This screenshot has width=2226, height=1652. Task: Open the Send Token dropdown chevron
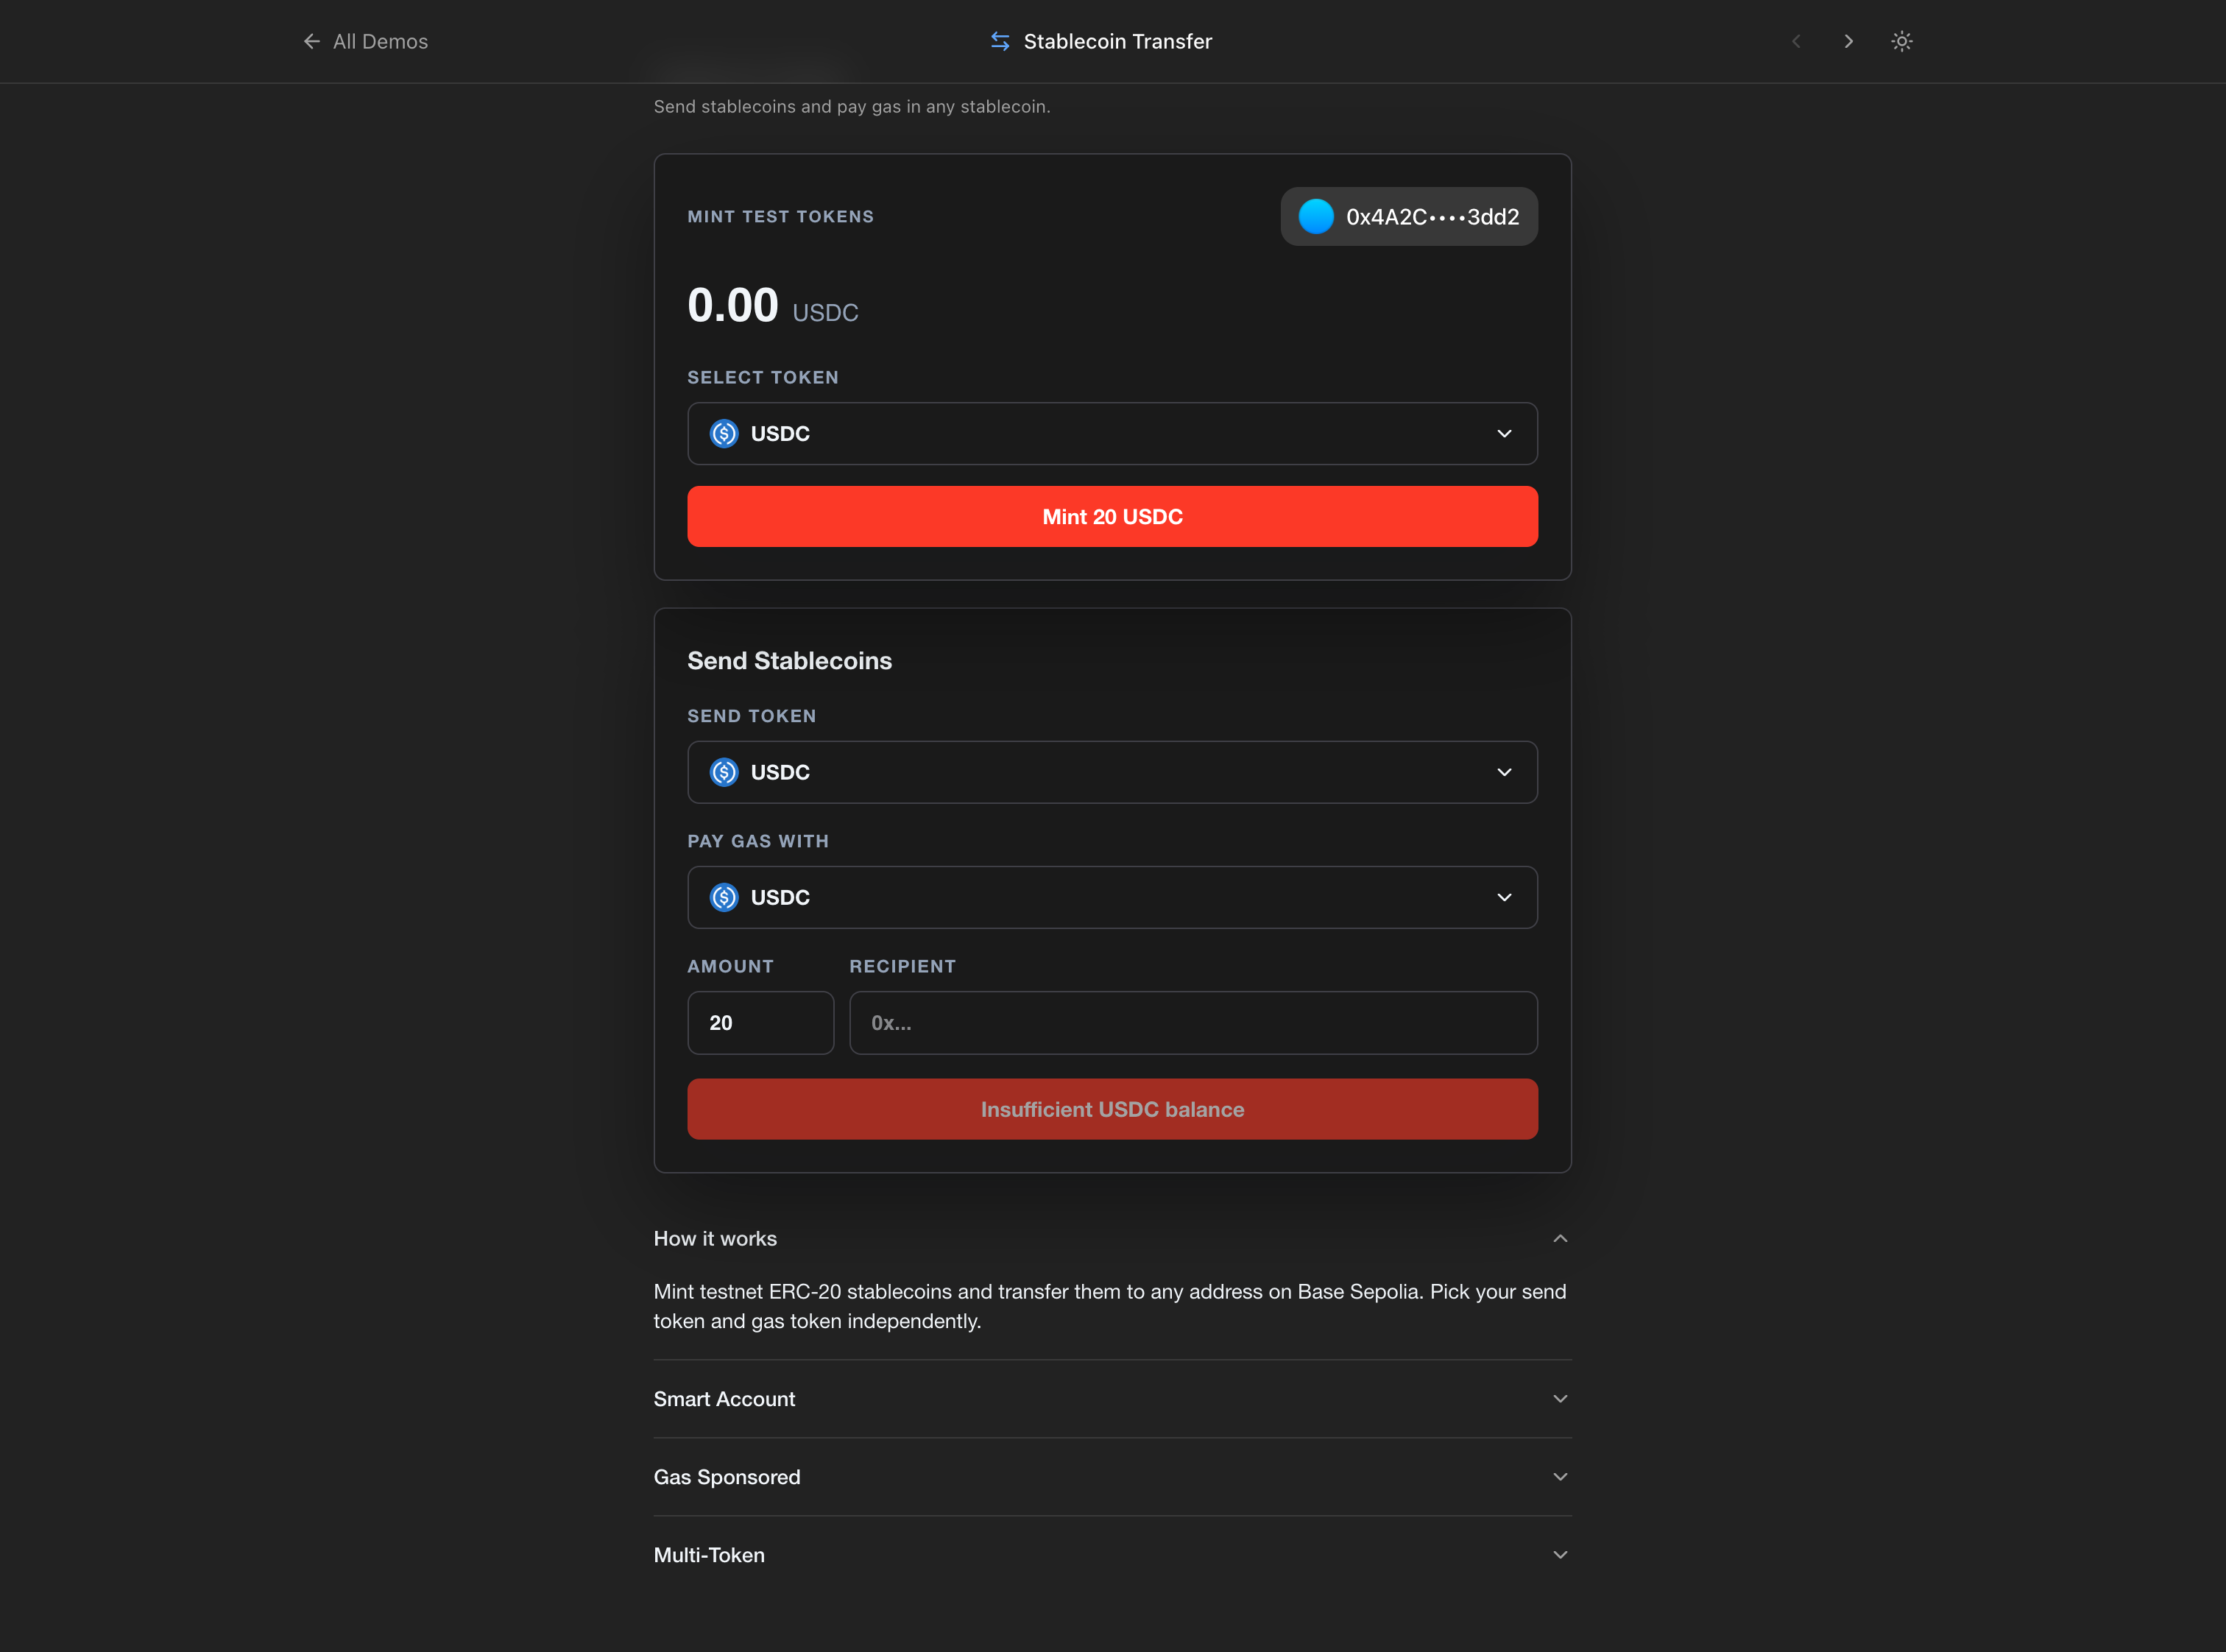1503,772
